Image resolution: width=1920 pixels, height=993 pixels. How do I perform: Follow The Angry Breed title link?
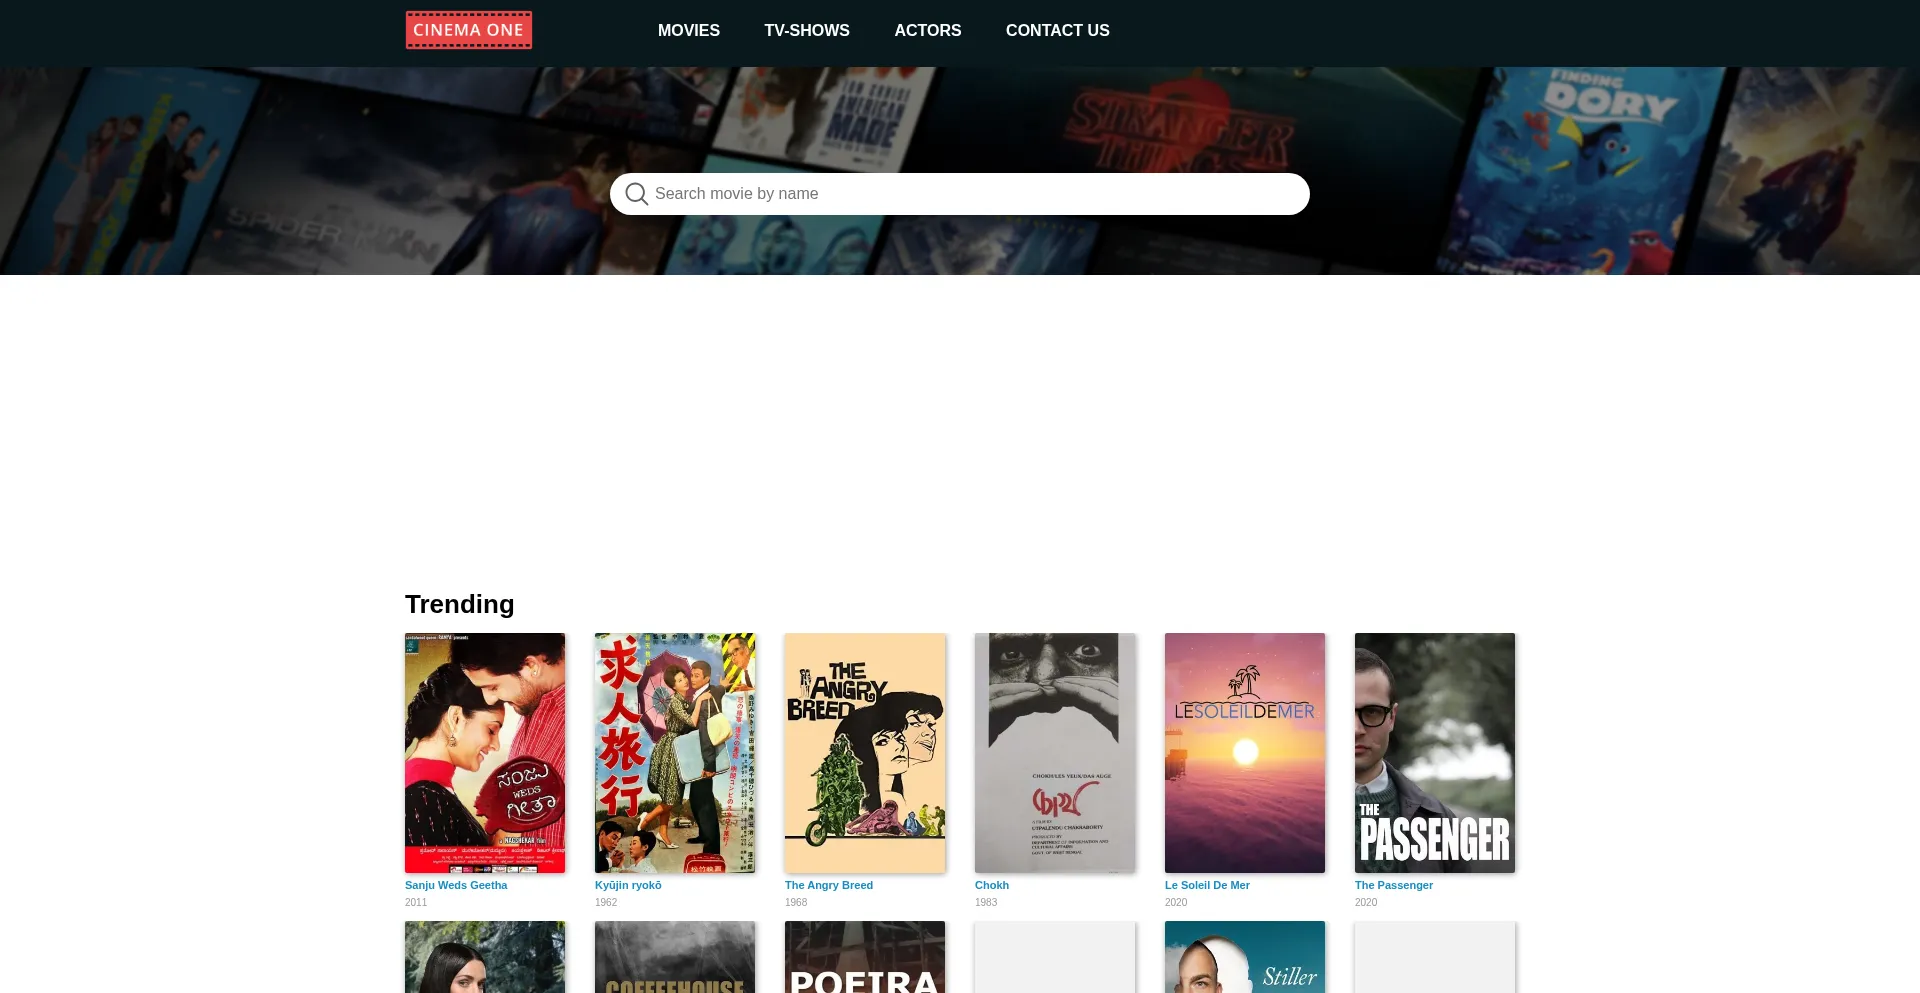pos(828,885)
